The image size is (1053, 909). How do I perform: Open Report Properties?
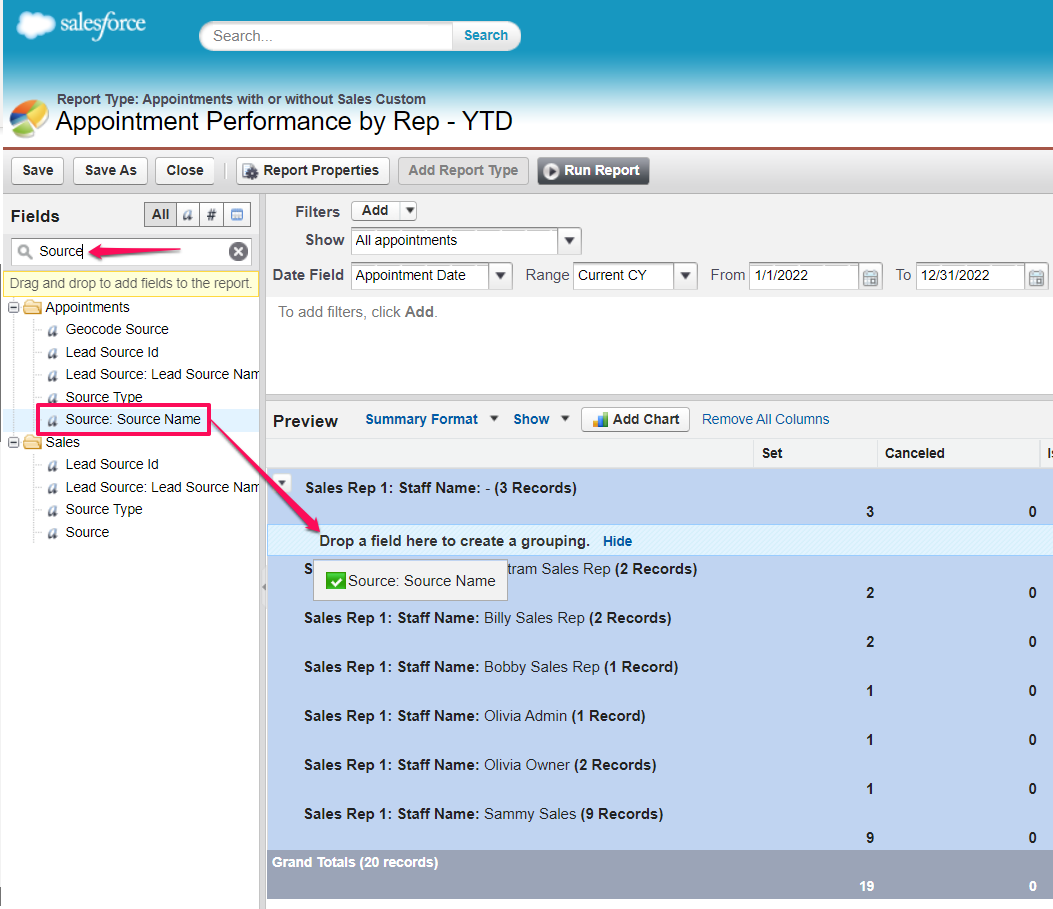(312, 171)
